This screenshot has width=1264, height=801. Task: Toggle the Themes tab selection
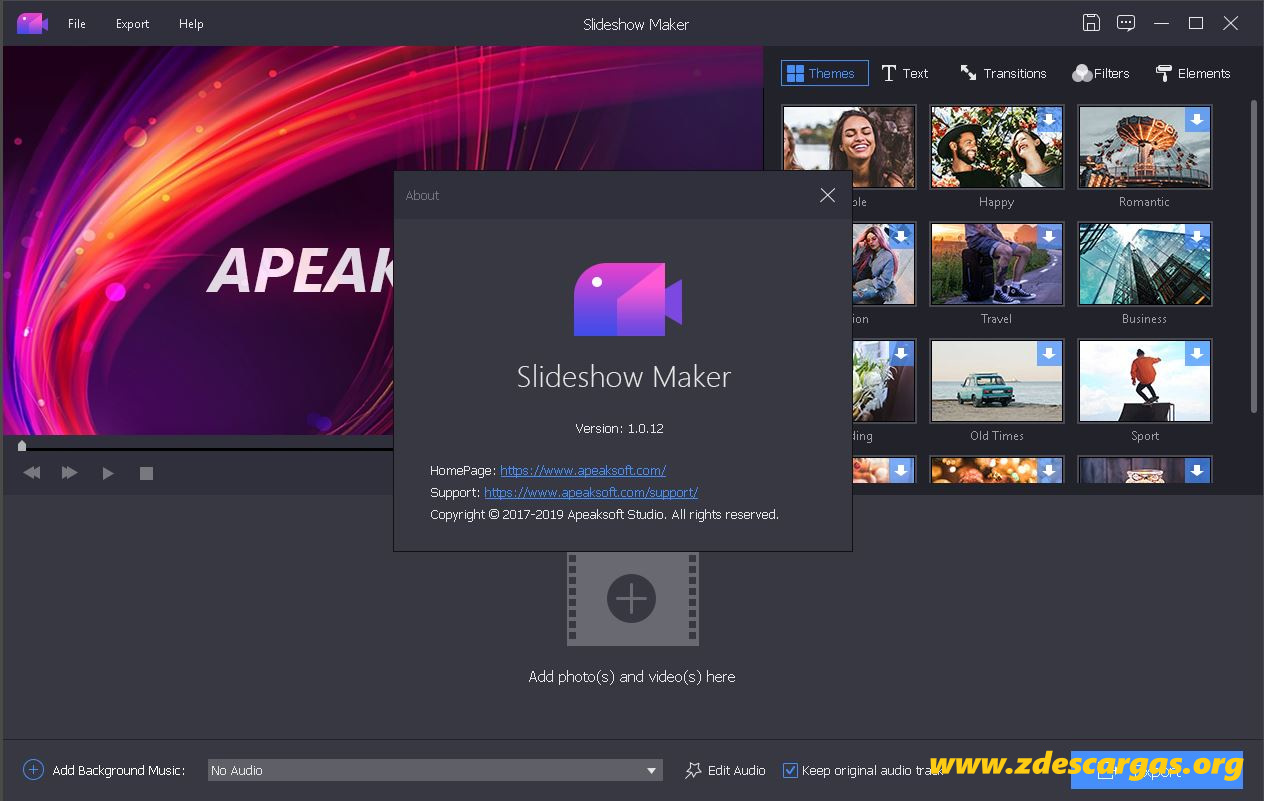824,72
